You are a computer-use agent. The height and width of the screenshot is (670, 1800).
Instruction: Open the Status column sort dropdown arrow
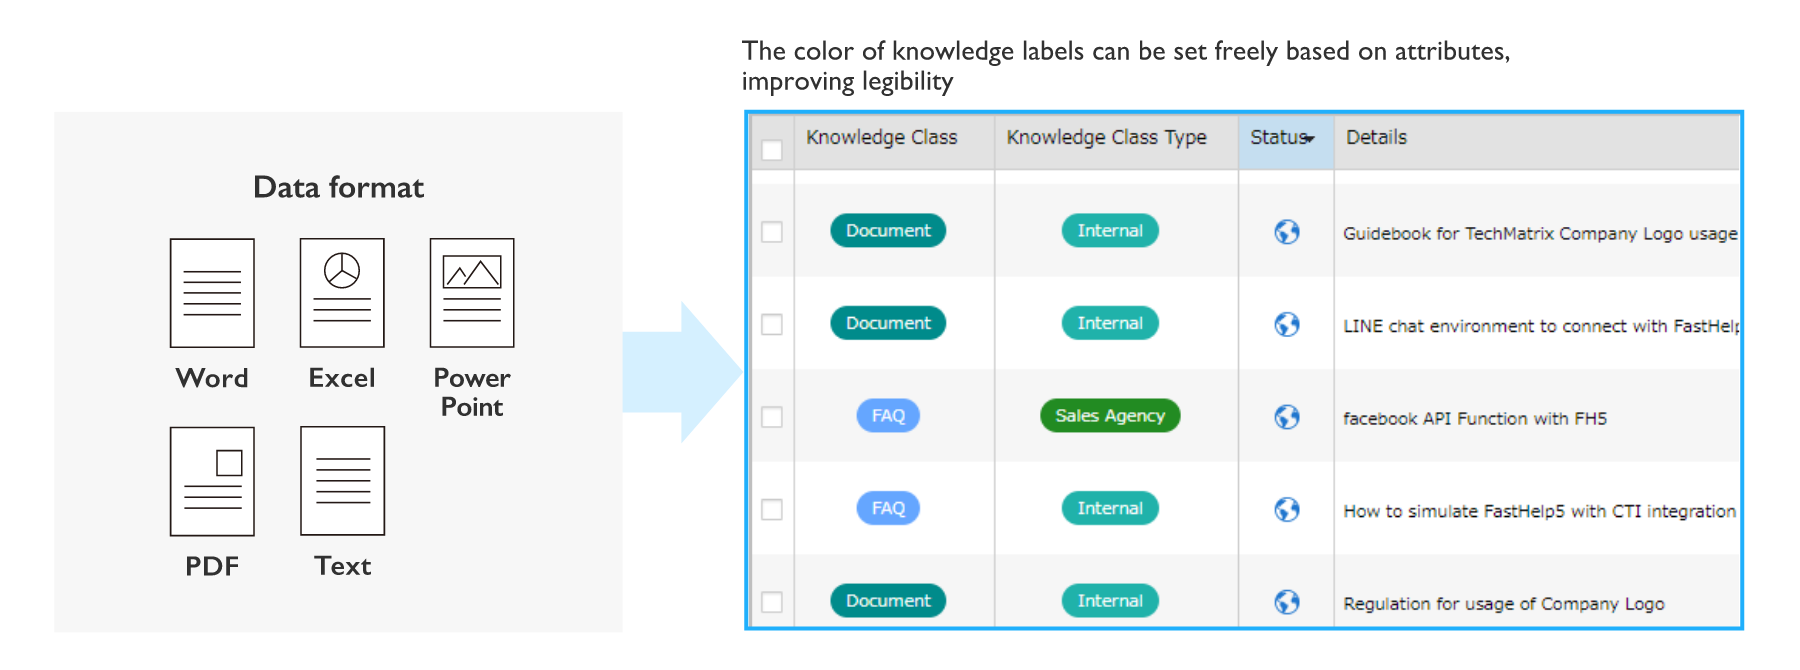[1310, 139]
